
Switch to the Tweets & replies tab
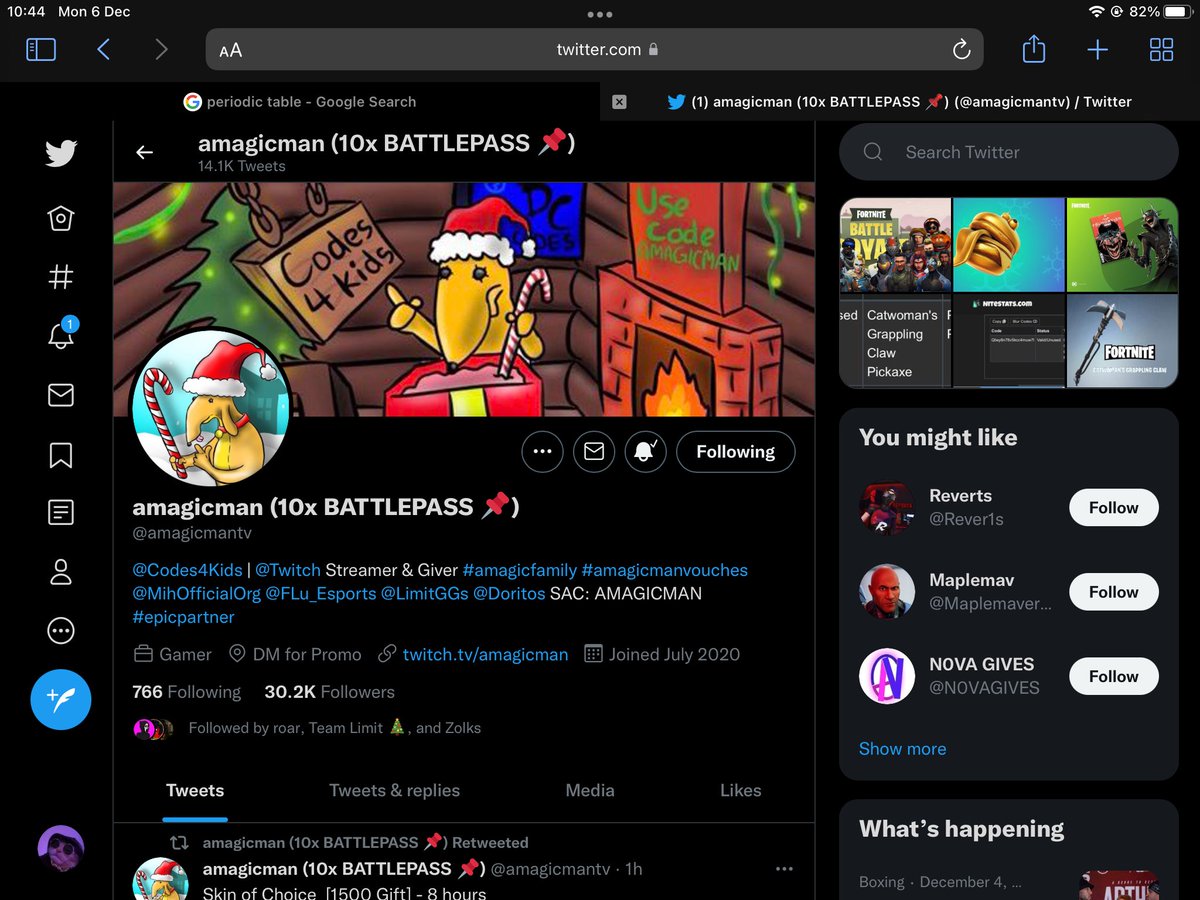click(394, 790)
